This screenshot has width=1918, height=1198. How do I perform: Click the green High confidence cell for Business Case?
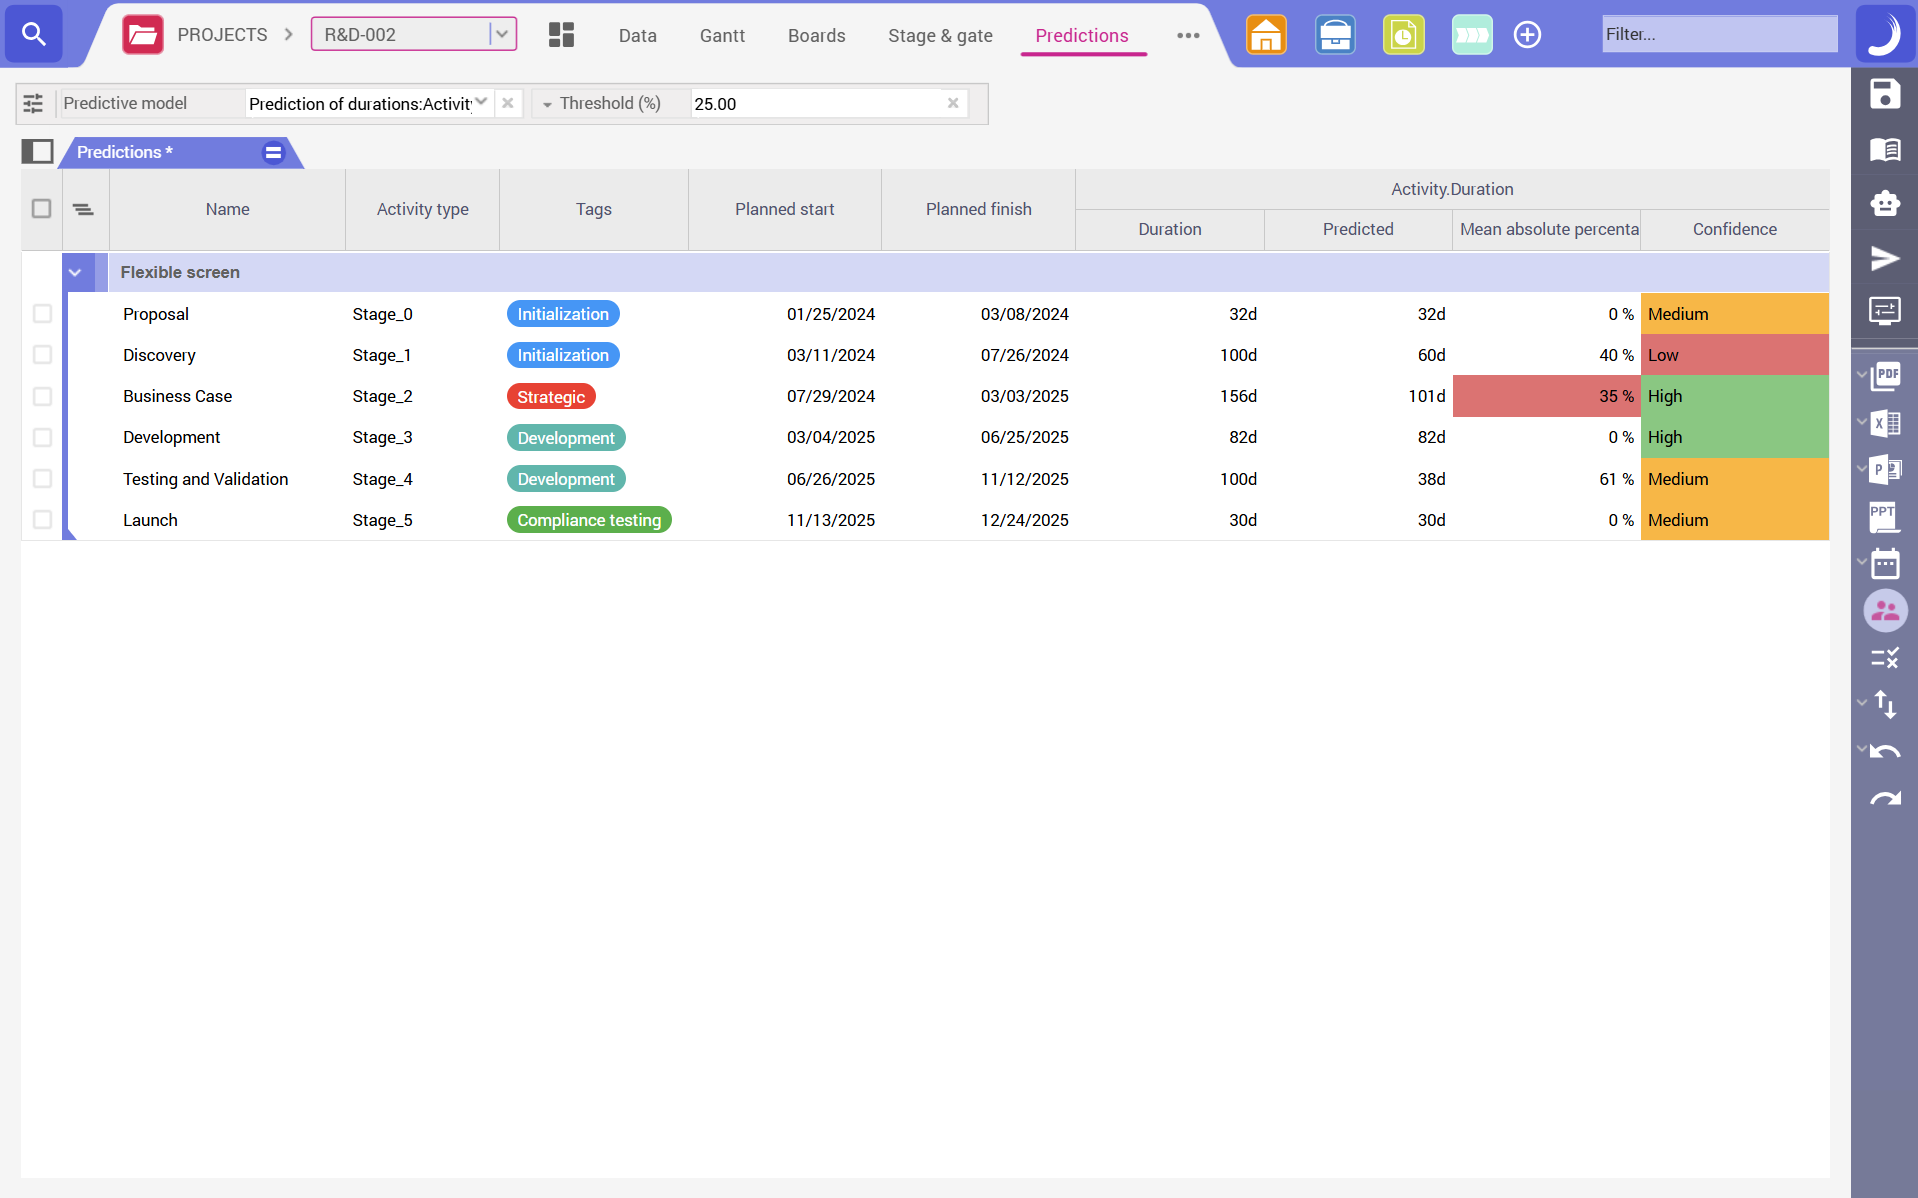click(x=1734, y=396)
